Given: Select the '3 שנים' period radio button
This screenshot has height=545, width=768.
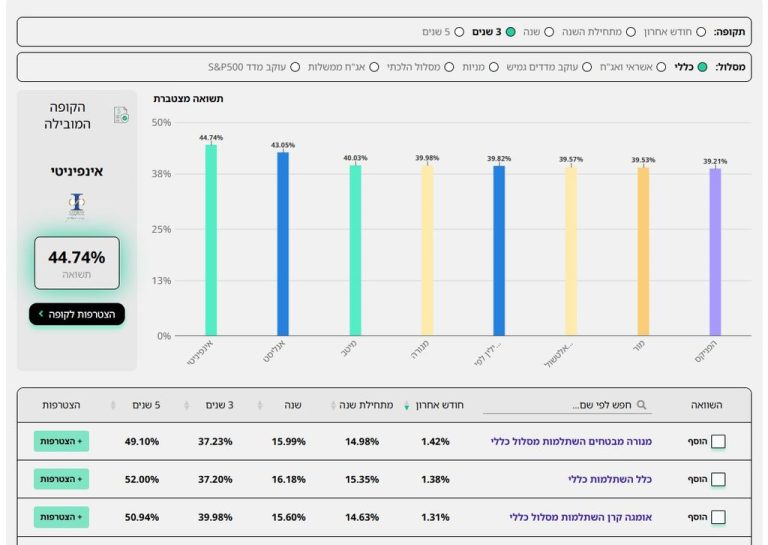Looking at the screenshot, I should click(510, 32).
